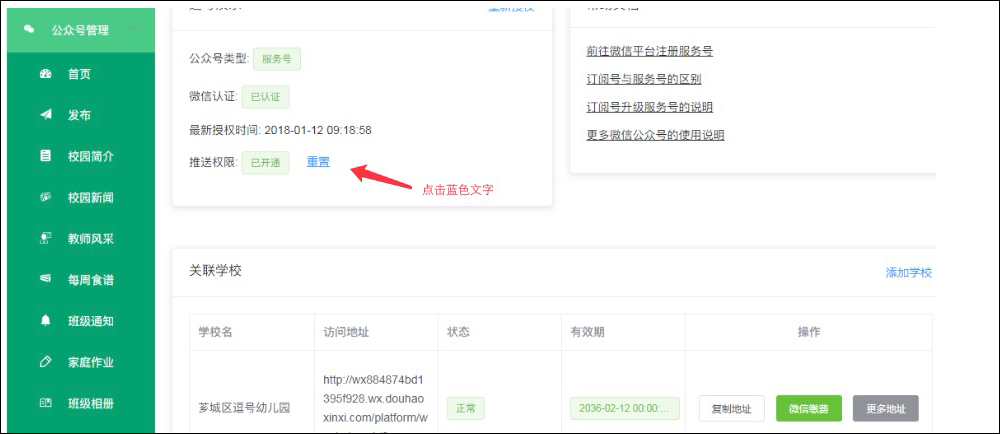Click the 操作 column header
This screenshot has height=434, width=1000.
coord(809,332)
